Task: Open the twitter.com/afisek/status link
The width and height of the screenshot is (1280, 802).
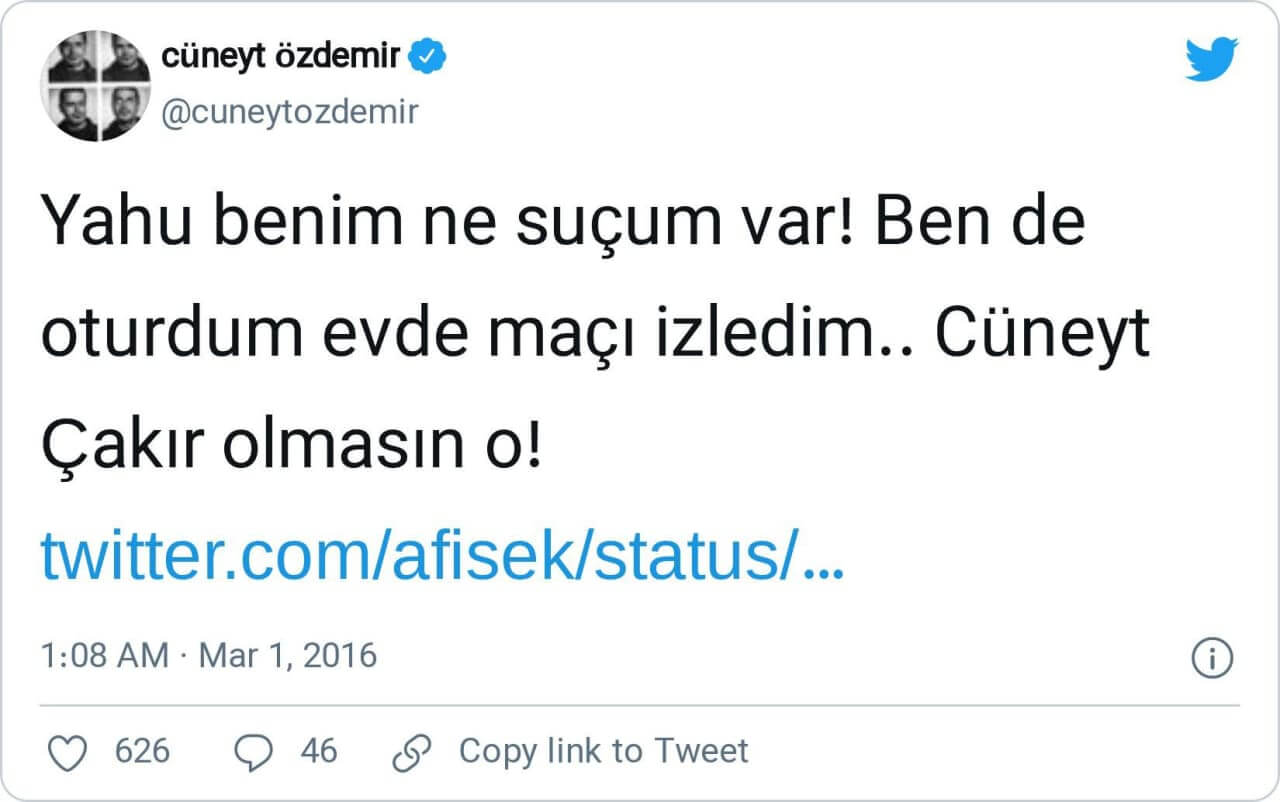Action: tap(442, 558)
